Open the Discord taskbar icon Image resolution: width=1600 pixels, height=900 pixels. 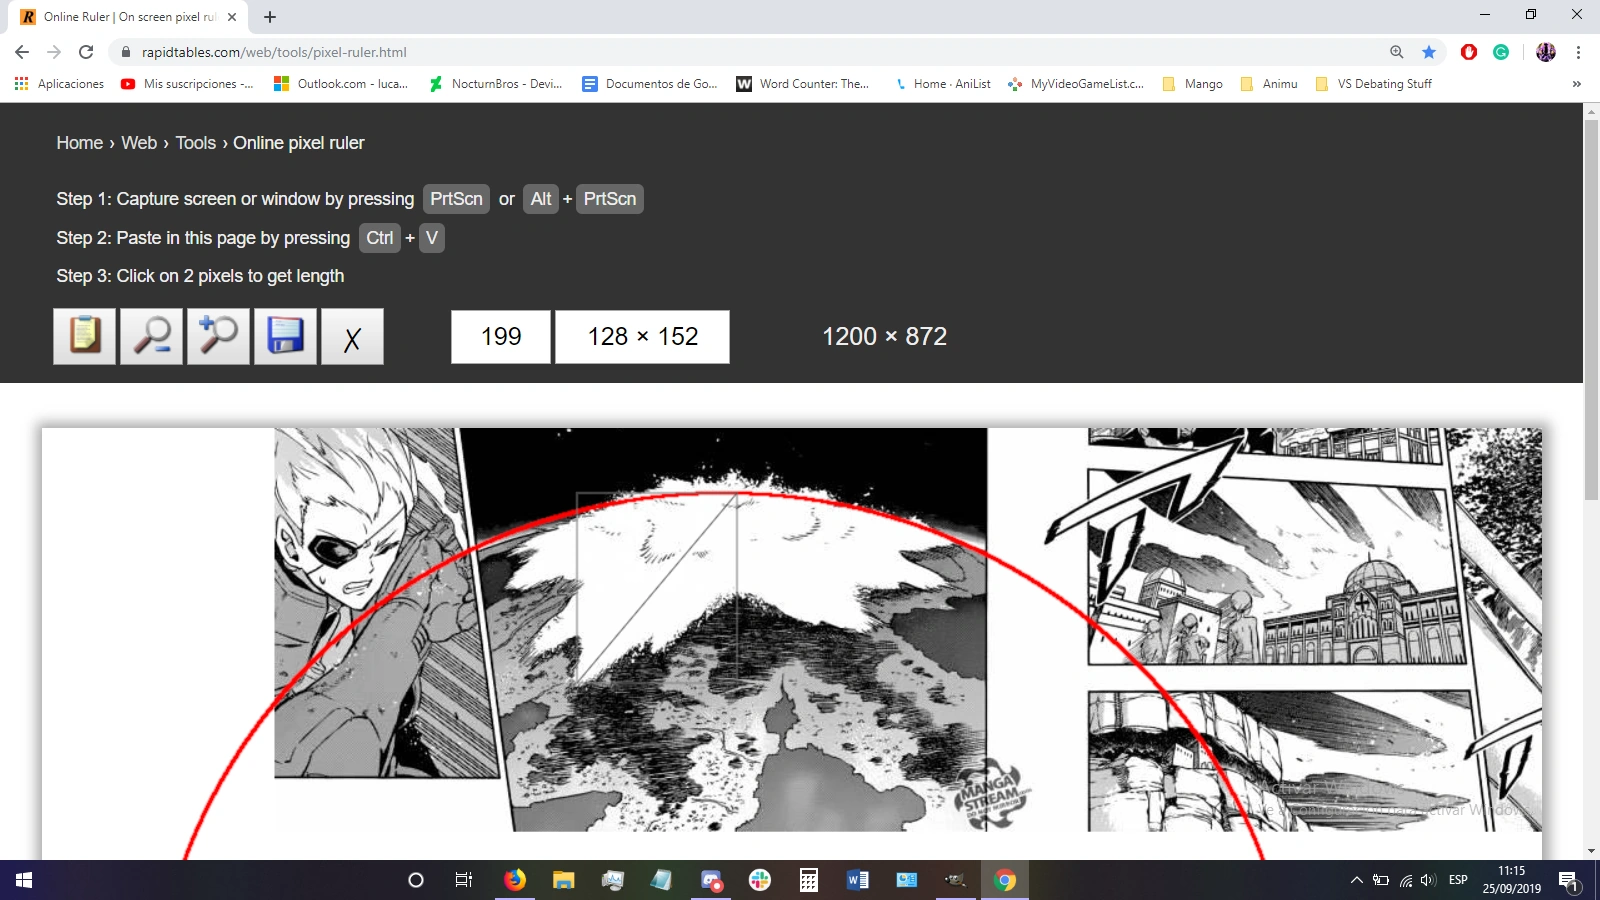pos(711,880)
